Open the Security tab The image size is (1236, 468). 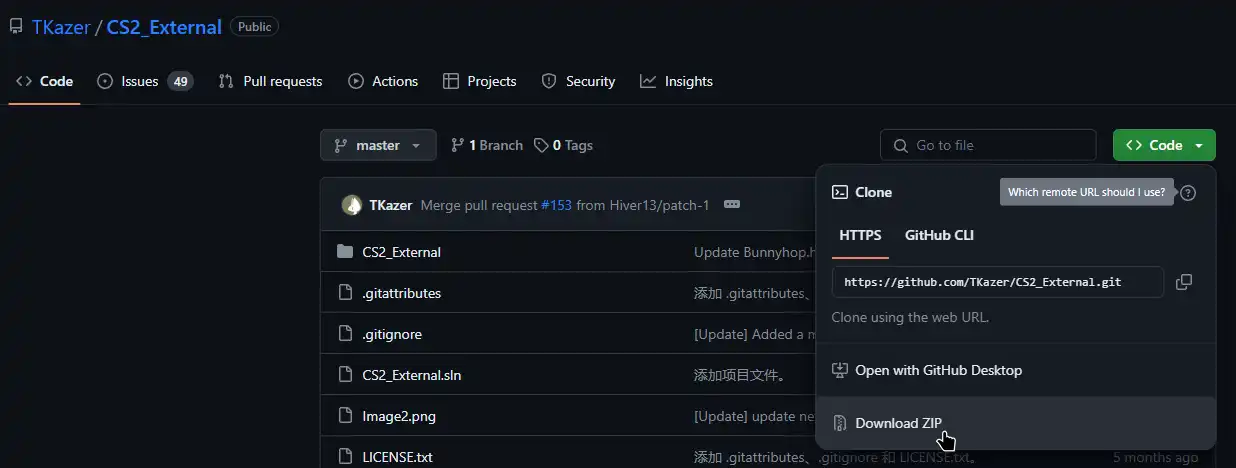[578, 81]
